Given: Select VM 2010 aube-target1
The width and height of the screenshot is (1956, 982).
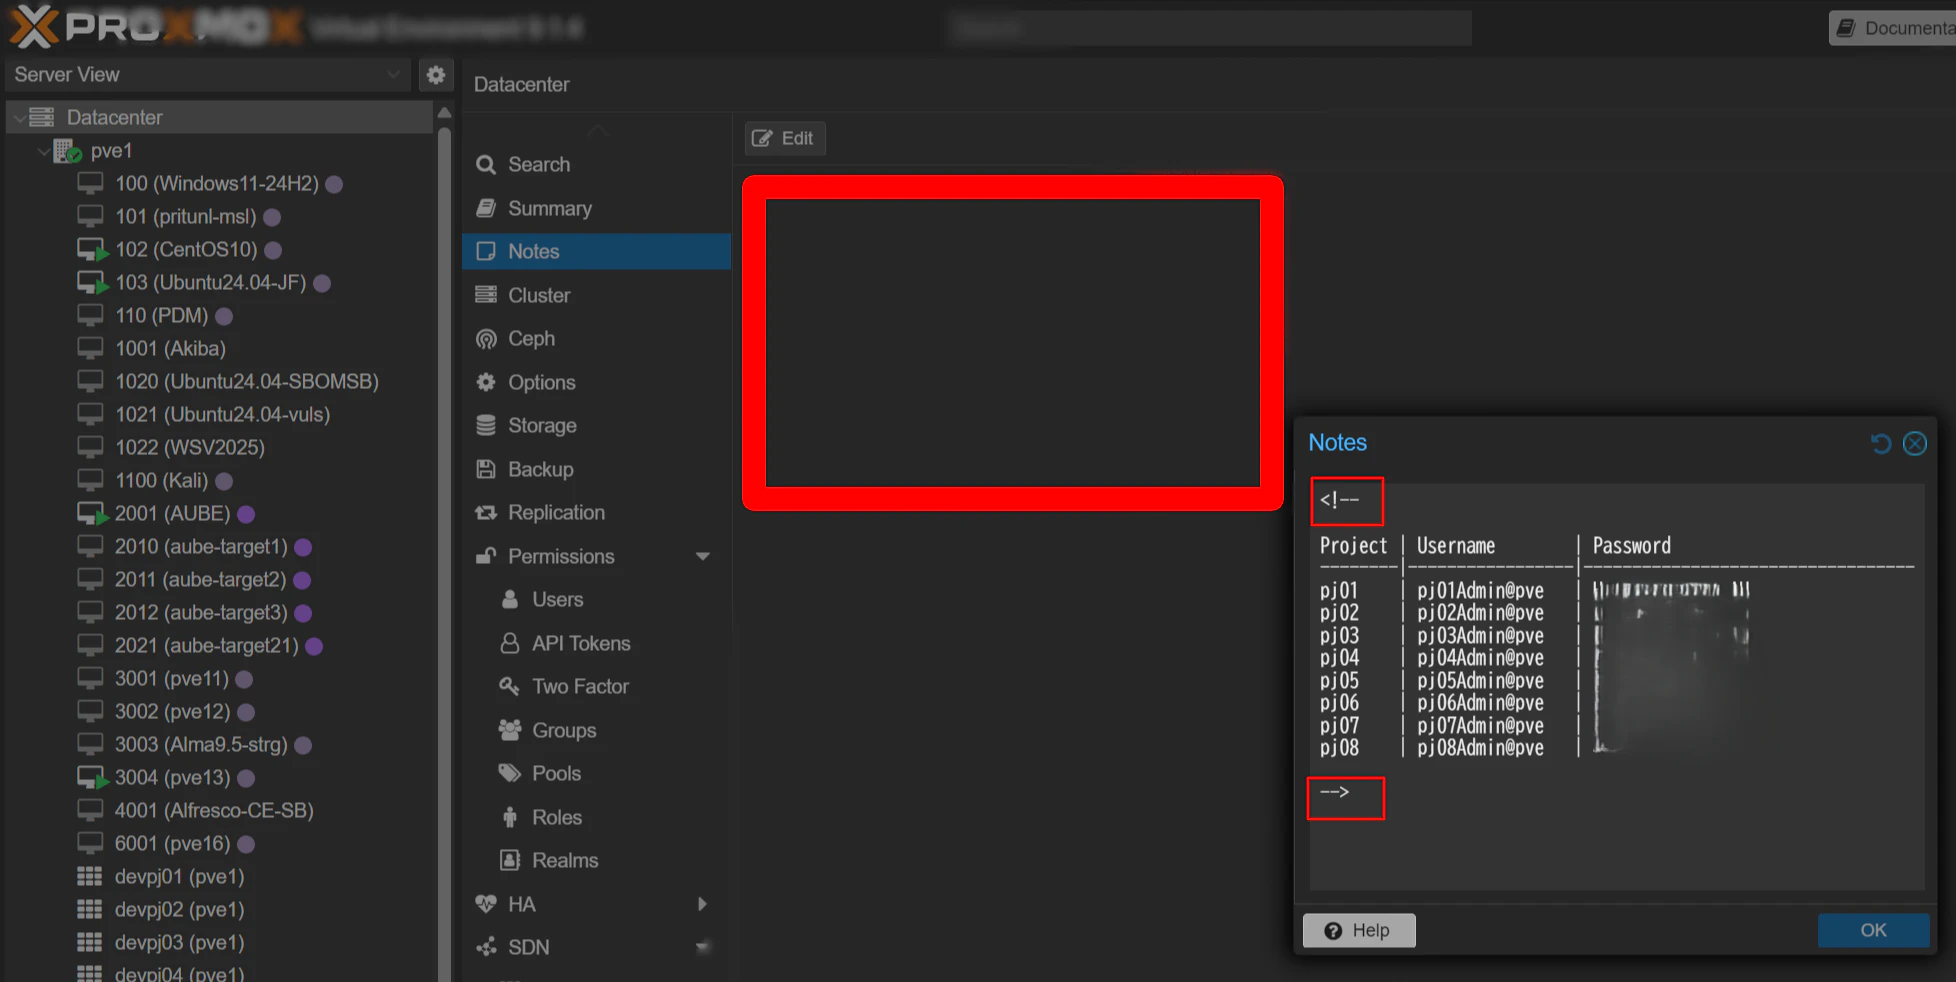Looking at the screenshot, I should pyautogui.click(x=220, y=546).
